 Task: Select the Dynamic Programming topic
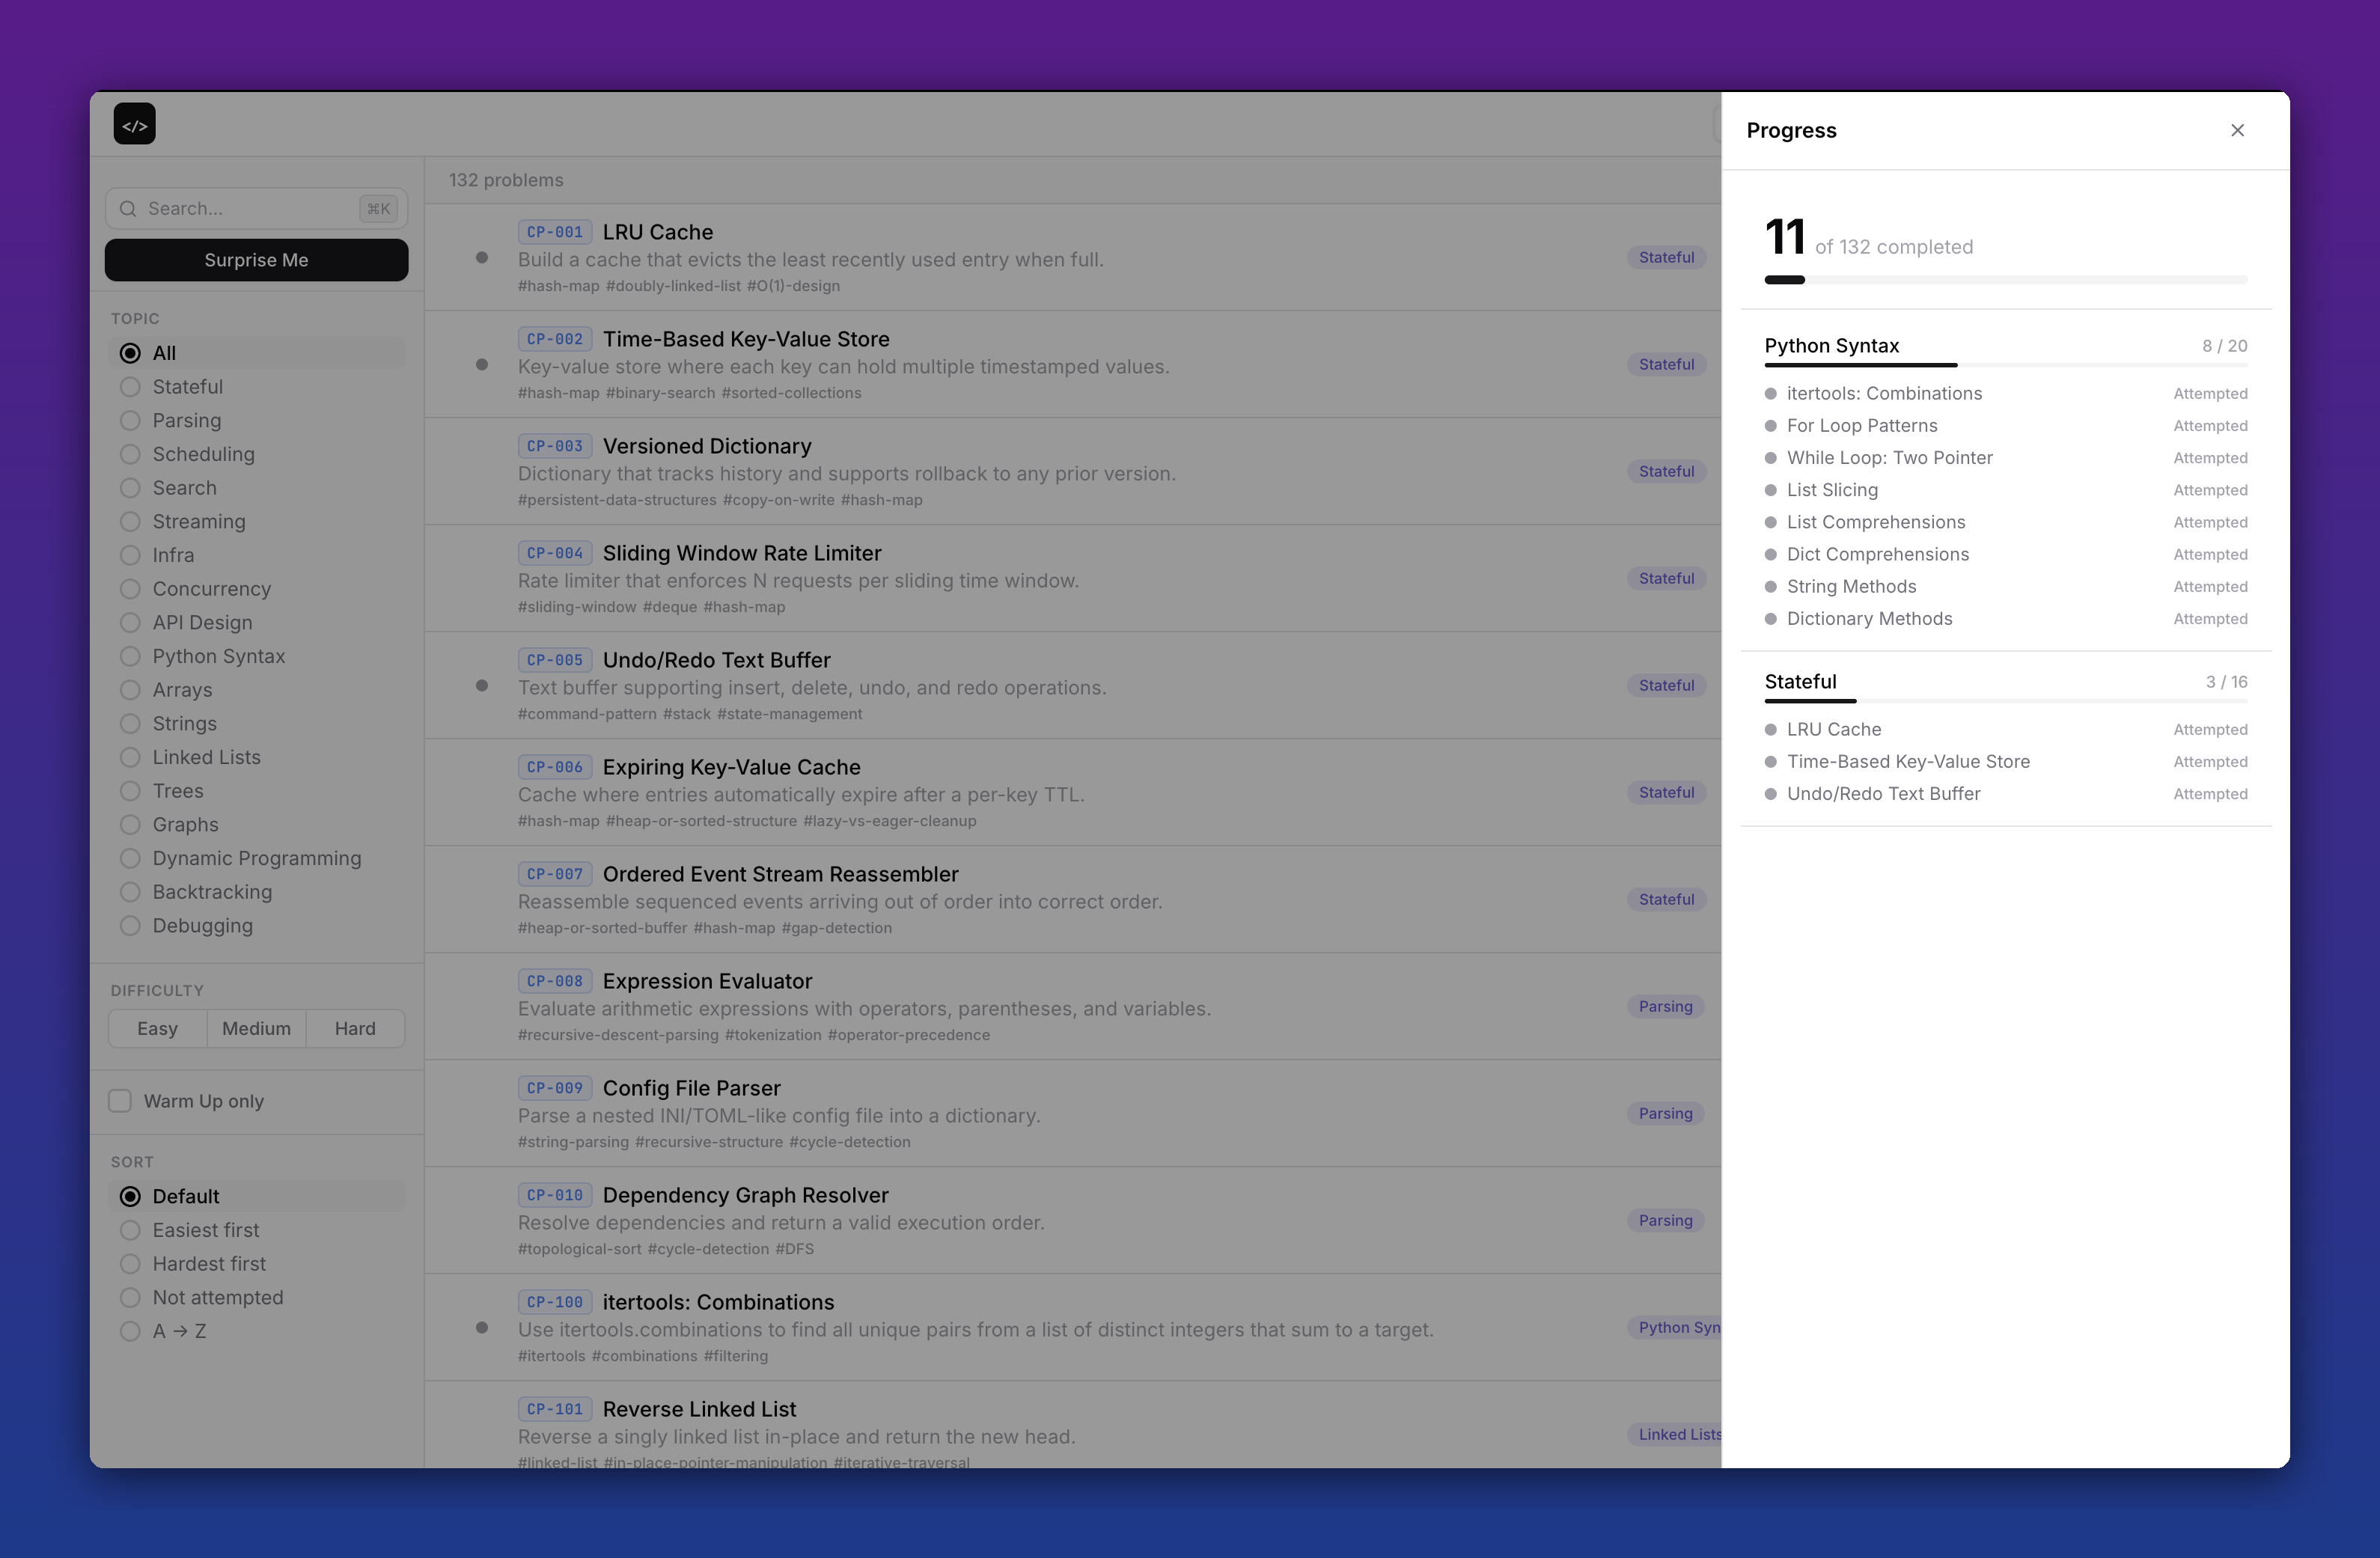pyautogui.click(x=256, y=858)
